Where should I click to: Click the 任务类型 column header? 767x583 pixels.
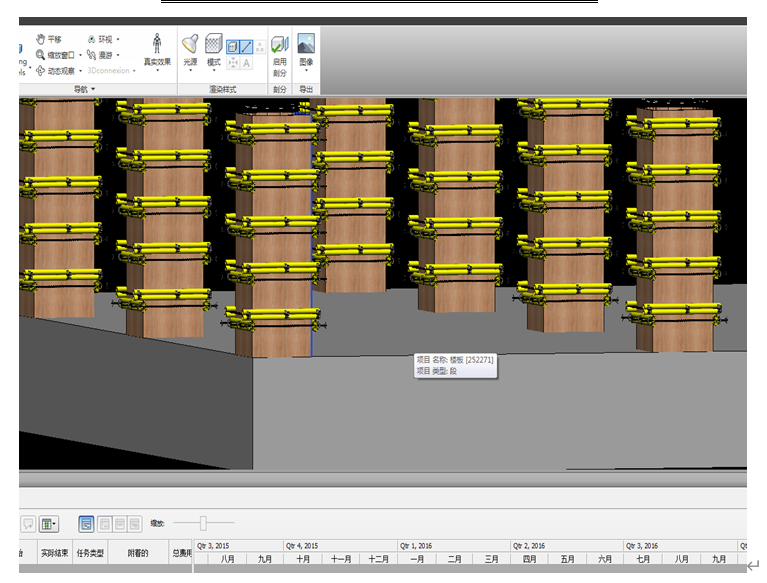click(x=90, y=553)
